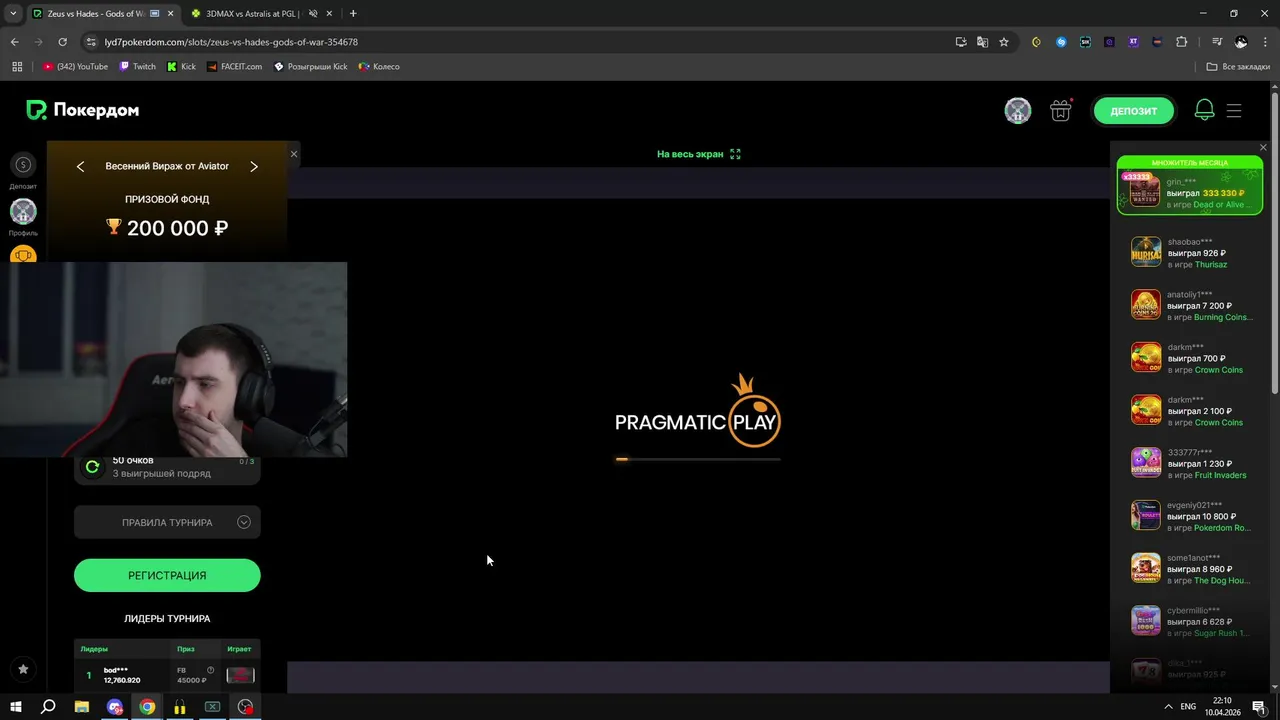The width and height of the screenshot is (1280, 720).
Task: Open the Windows notification center
Action: coord(1259,707)
